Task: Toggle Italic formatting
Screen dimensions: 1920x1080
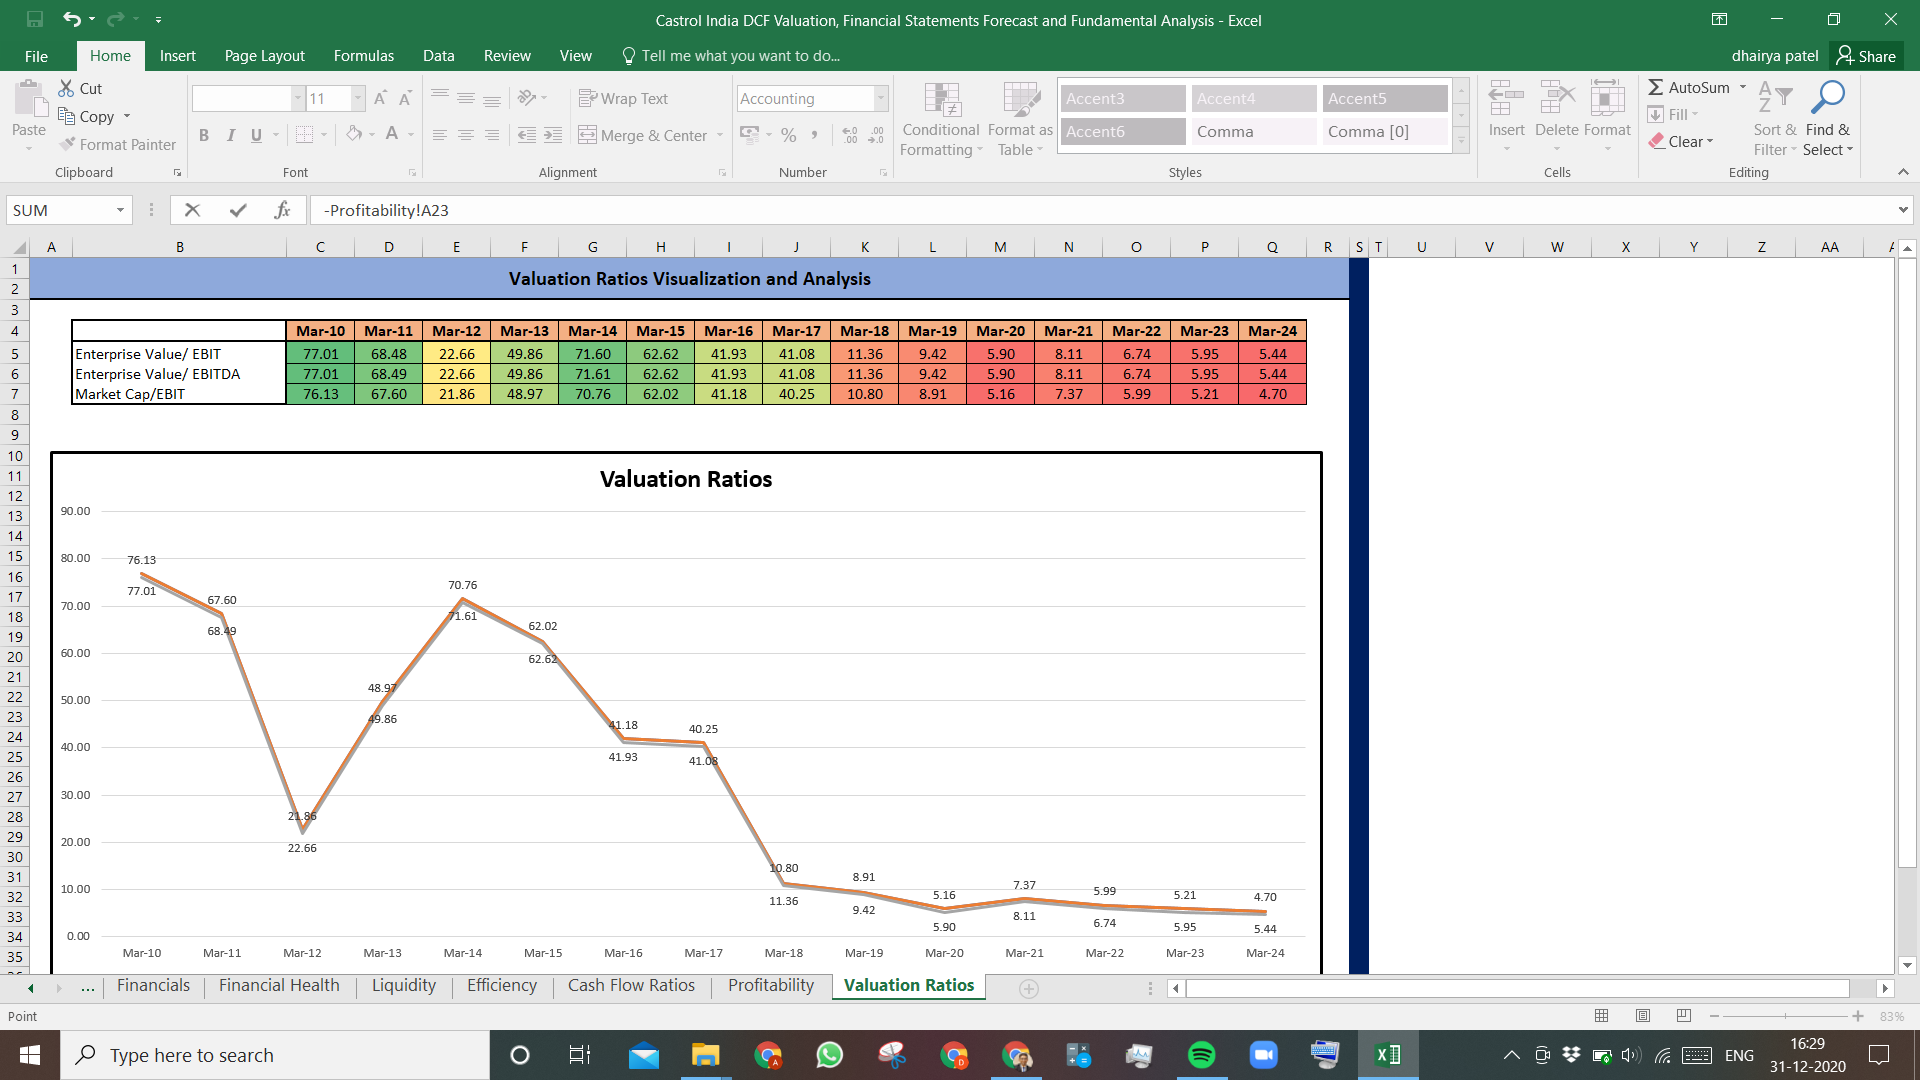Action: (230, 135)
